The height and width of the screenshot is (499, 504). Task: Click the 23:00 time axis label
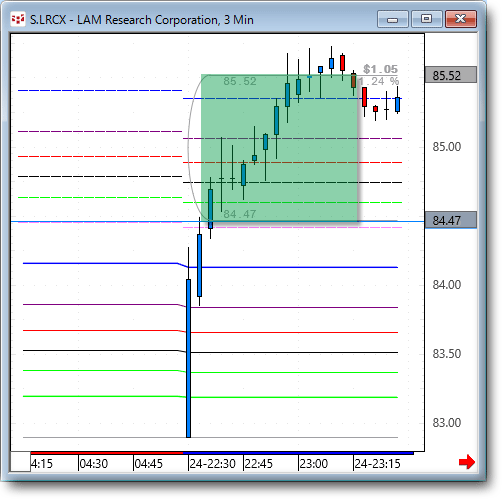(314, 464)
